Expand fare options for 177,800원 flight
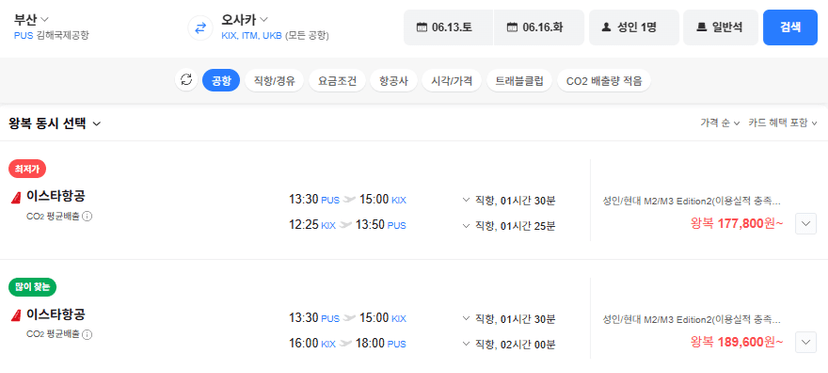This screenshot has width=828, height=373. click(x=806, y=223)
